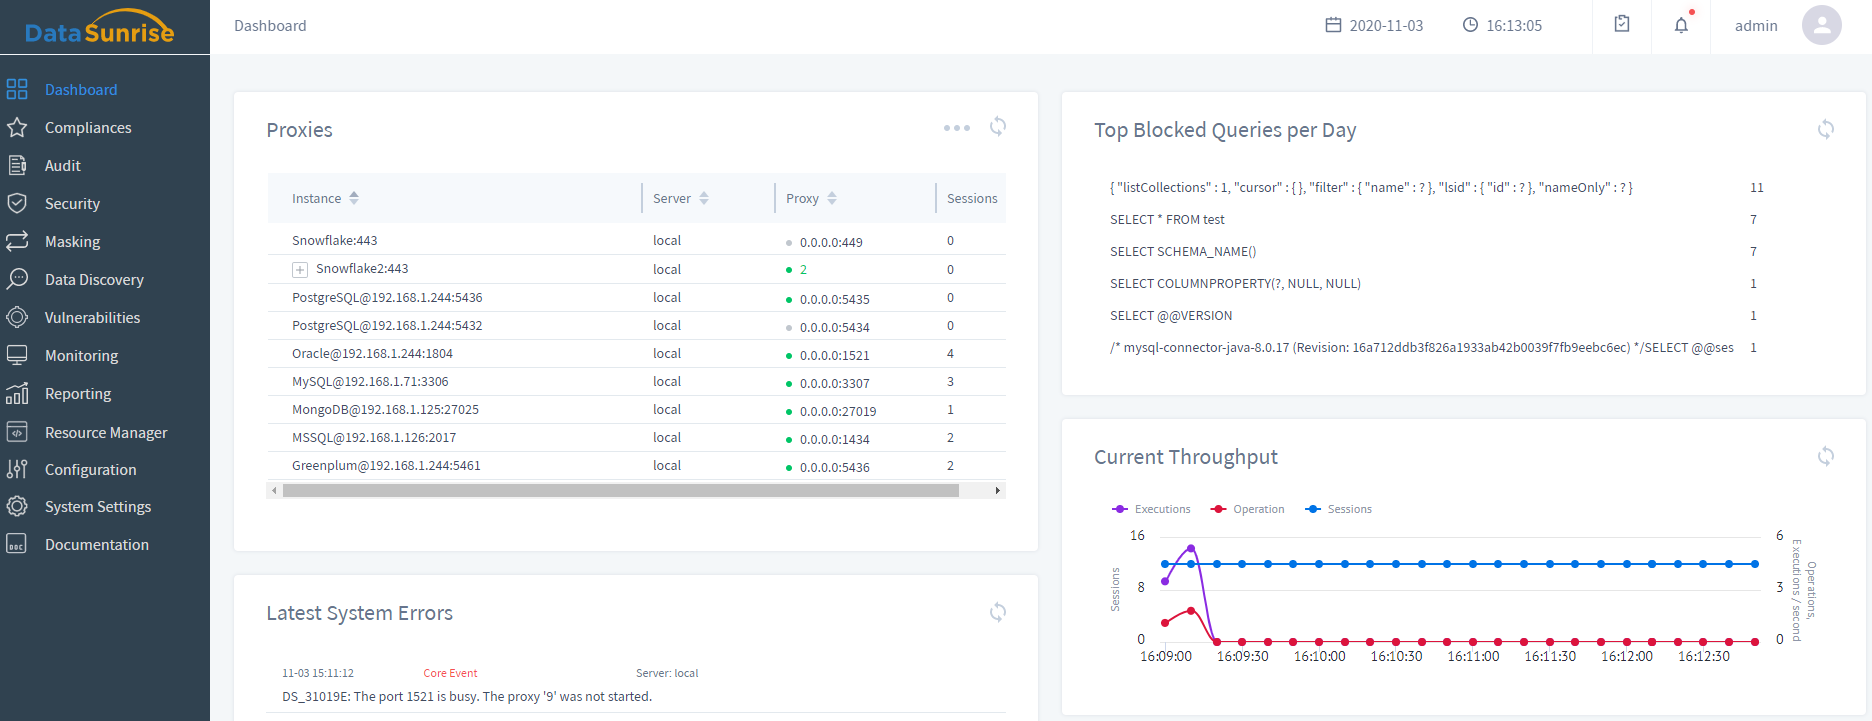Sort proxies table by Instance column
Image resolution: width=1872 pixels, height=721 pixels.
[354, 198]
